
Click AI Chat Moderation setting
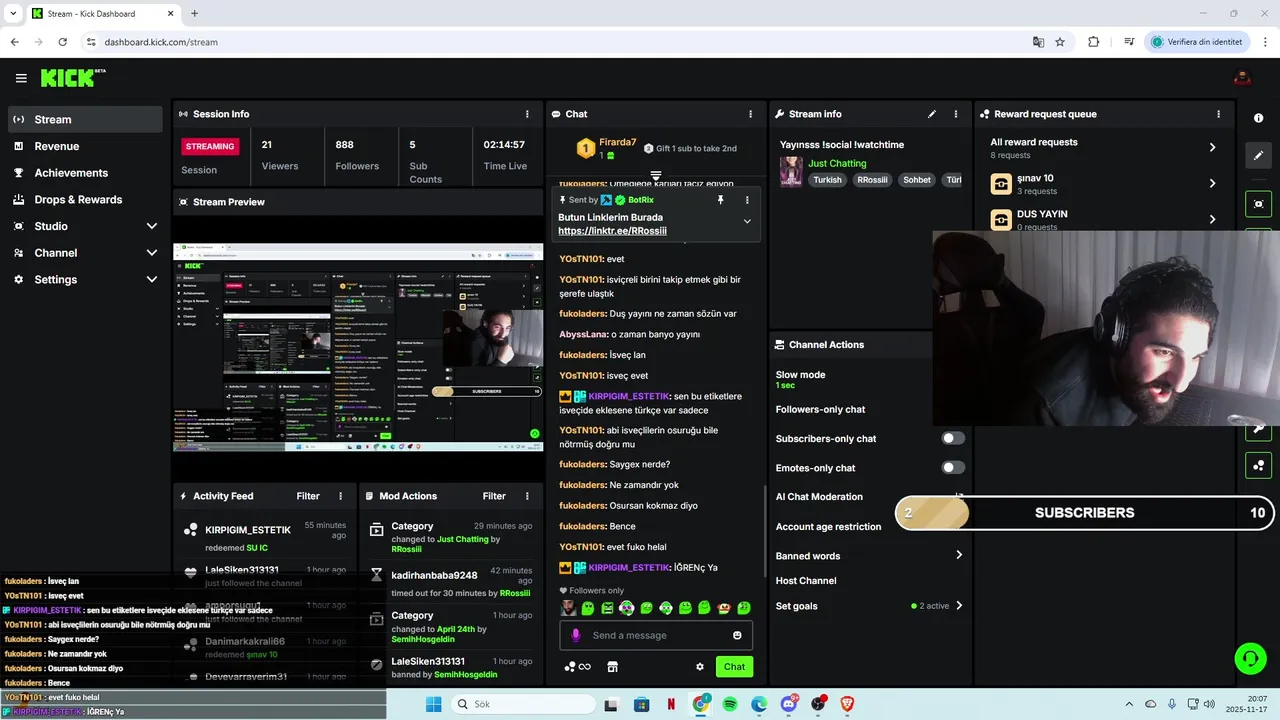pos(819,497)
